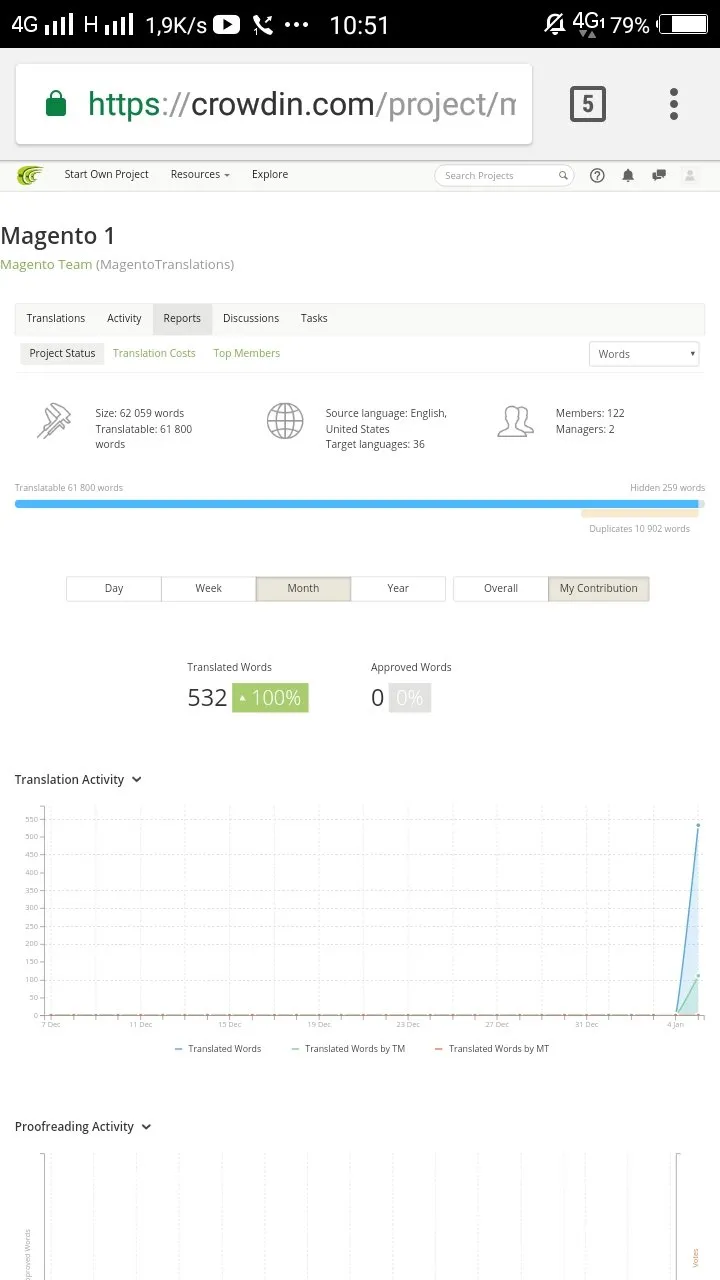Click the Magento 1 project title
Image resolution: width=720 pixels, height=1280 pixels.
click(58, 236)
